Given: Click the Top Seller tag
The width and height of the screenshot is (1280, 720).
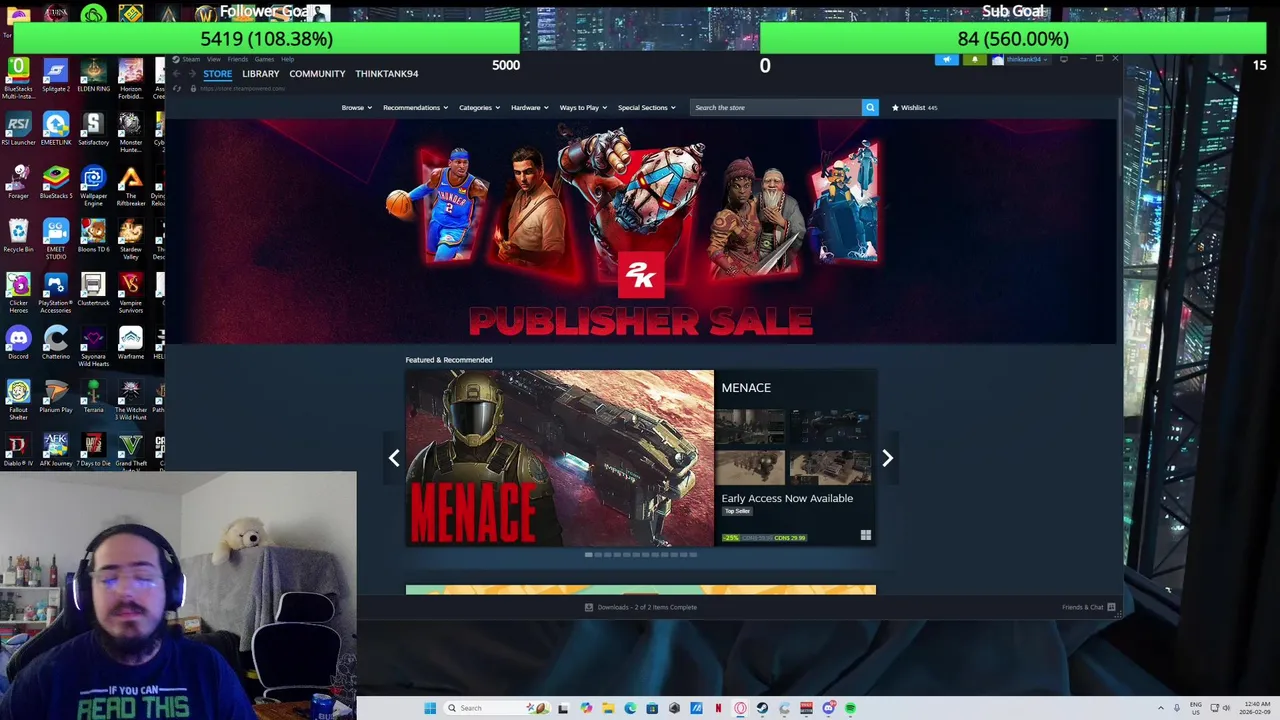Looking at the screenshot, I should (x=737, y=511).
